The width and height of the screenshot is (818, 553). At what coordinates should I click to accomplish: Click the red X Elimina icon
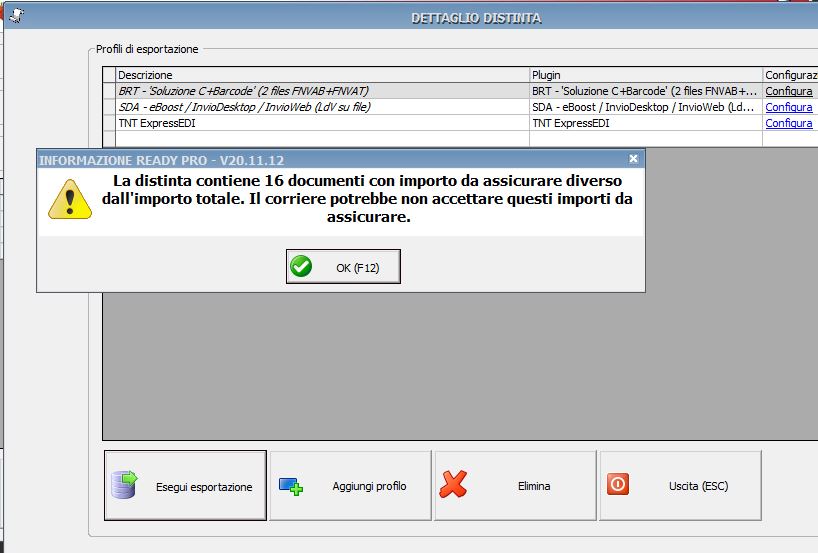(453, 484)
